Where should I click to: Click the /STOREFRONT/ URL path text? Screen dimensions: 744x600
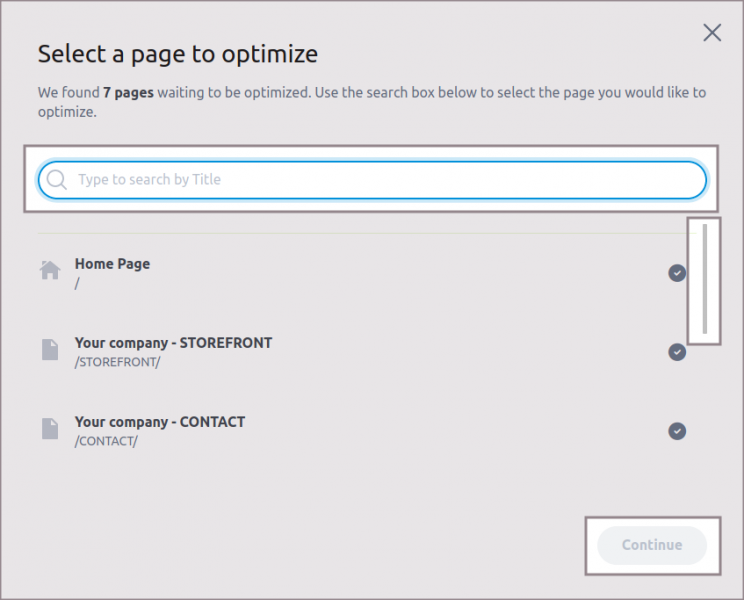117,362
